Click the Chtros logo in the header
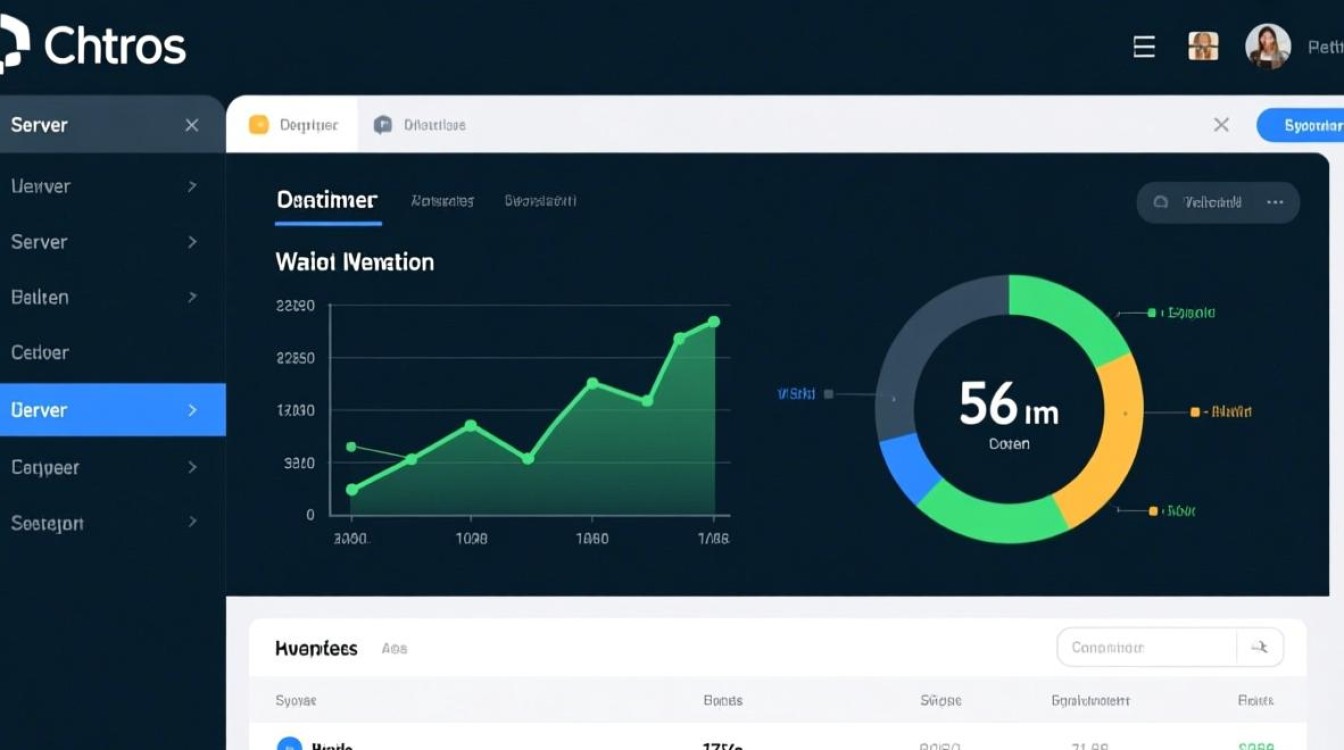This screenshot has width=1344, height=750. (x=95, y=46)
